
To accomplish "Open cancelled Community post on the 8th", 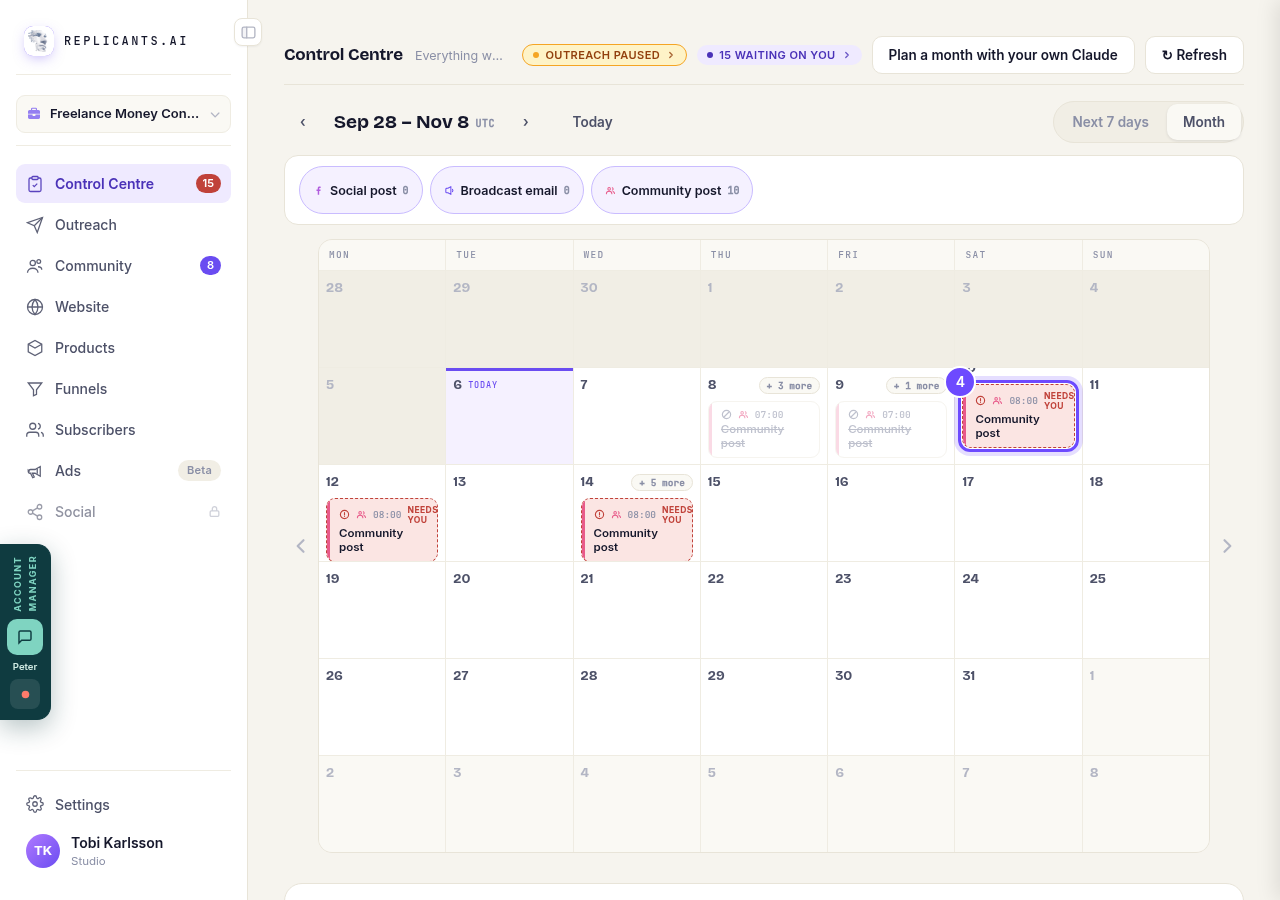I will (764, 430).
